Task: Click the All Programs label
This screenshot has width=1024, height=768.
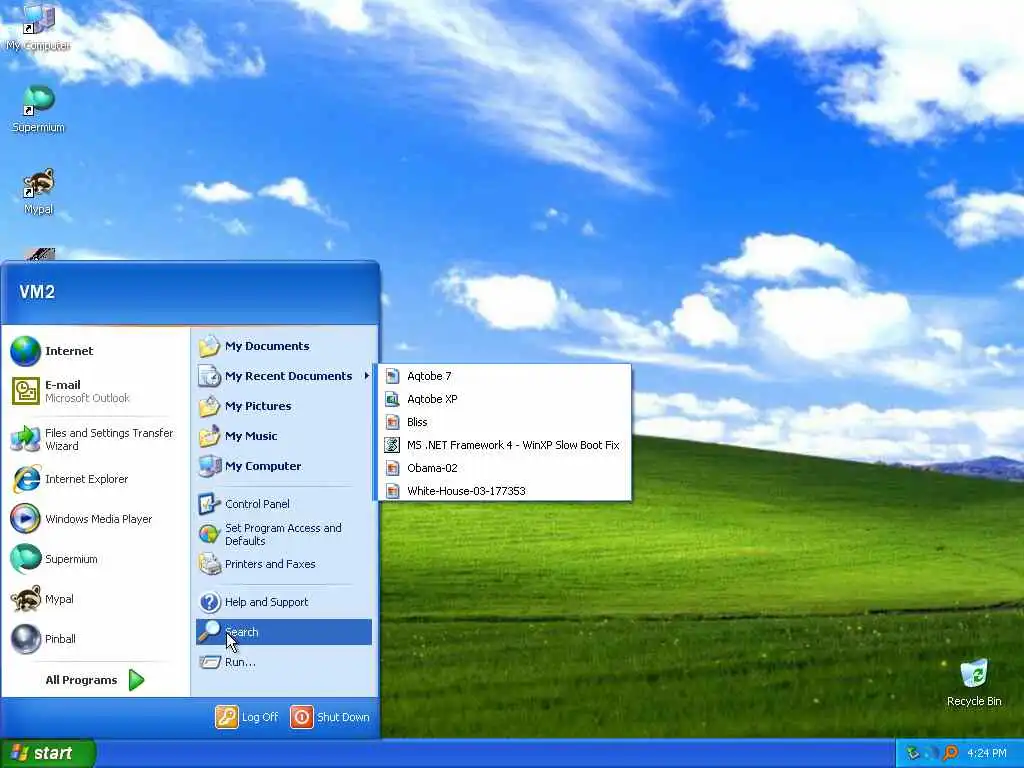Action: click(x=81, y=680)
